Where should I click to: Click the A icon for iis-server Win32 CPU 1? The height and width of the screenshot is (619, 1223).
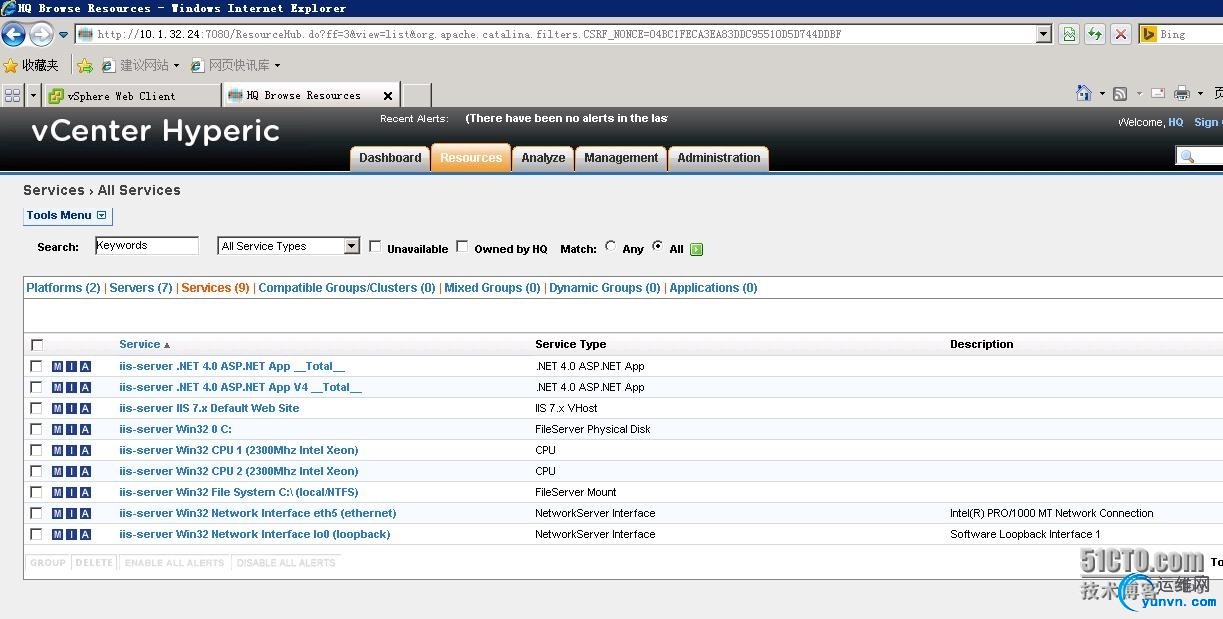(85, 450)
